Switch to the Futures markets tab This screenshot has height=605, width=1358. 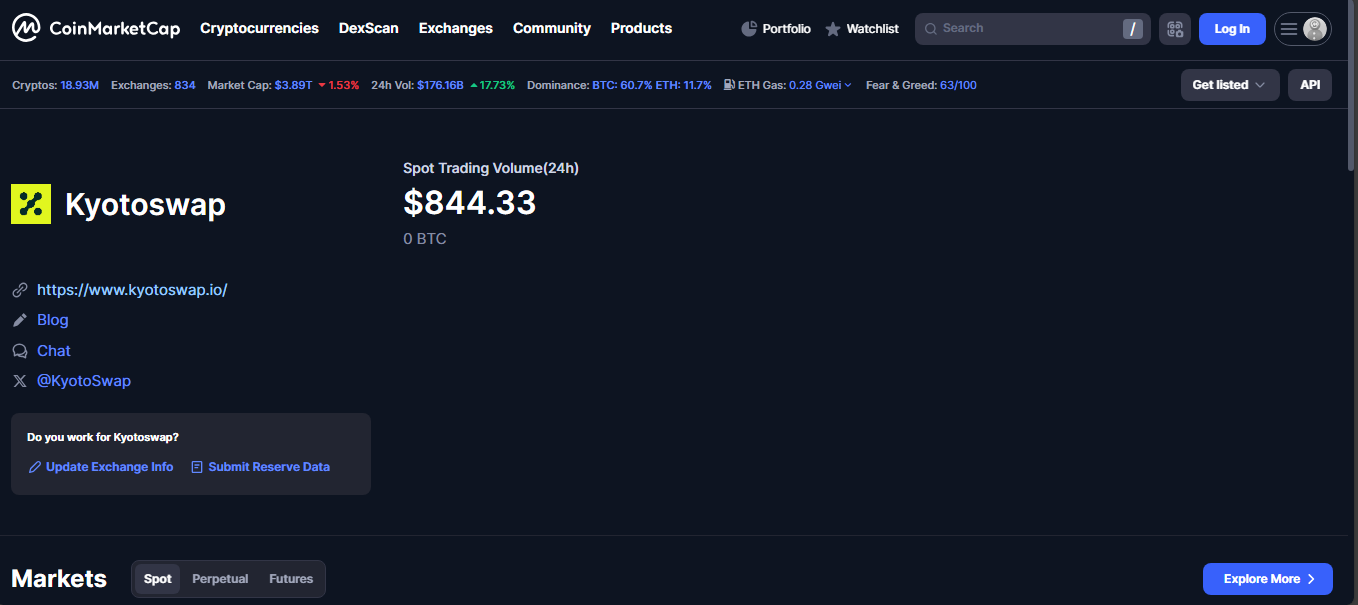pos(291,579)
